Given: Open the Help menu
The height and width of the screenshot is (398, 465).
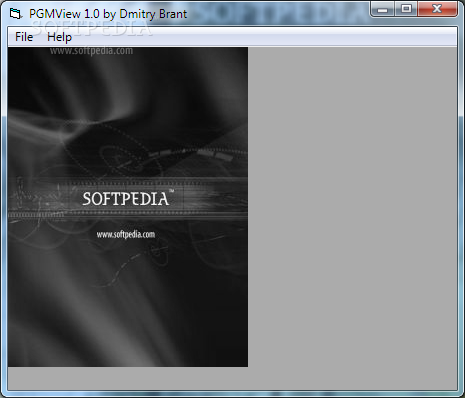Looking at the screenshot, I should (59, 37).
